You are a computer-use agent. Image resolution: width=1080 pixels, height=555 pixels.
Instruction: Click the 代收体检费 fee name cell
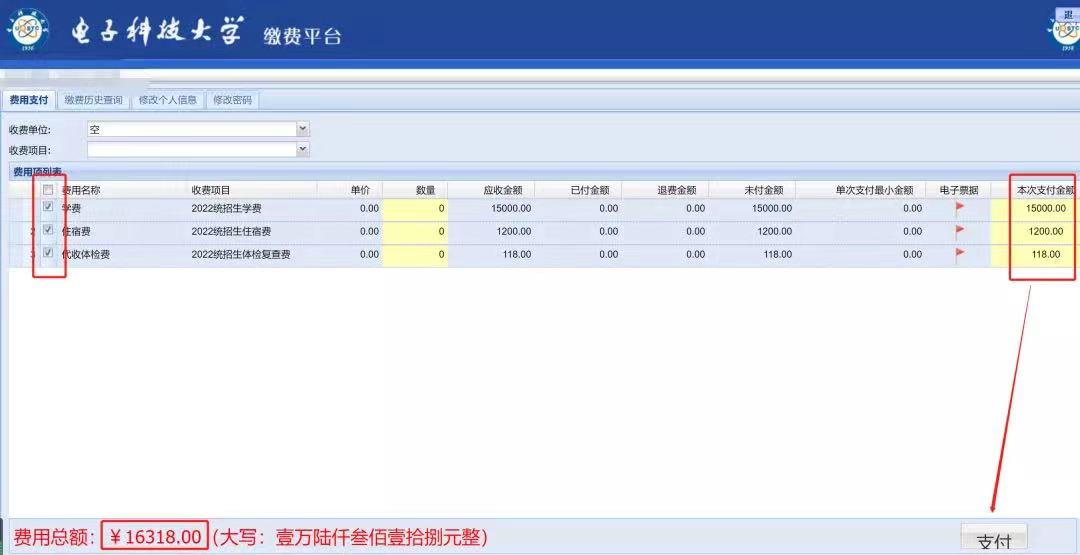point(86,255)
